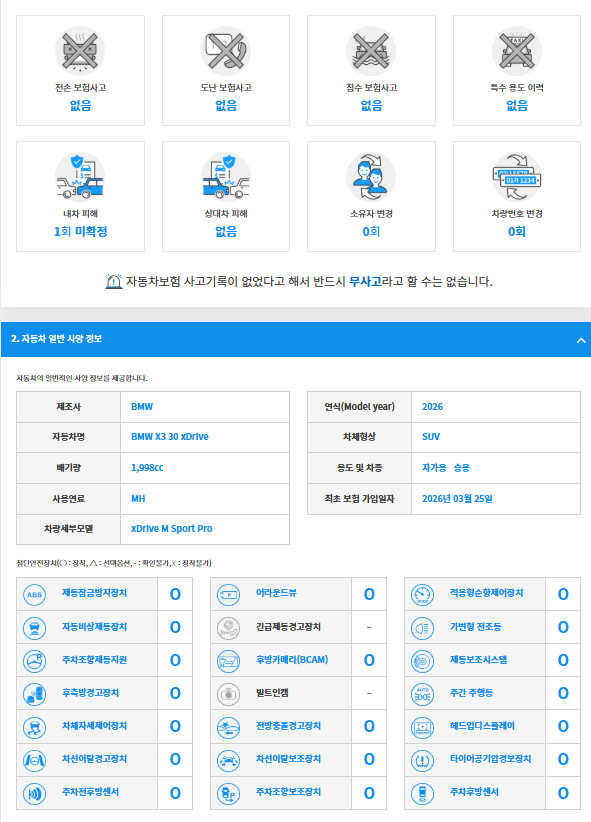This screenshot has height=822, width=591.
Task: Click the BMW X3 30 xDrive value
Action: pos(169,437)
